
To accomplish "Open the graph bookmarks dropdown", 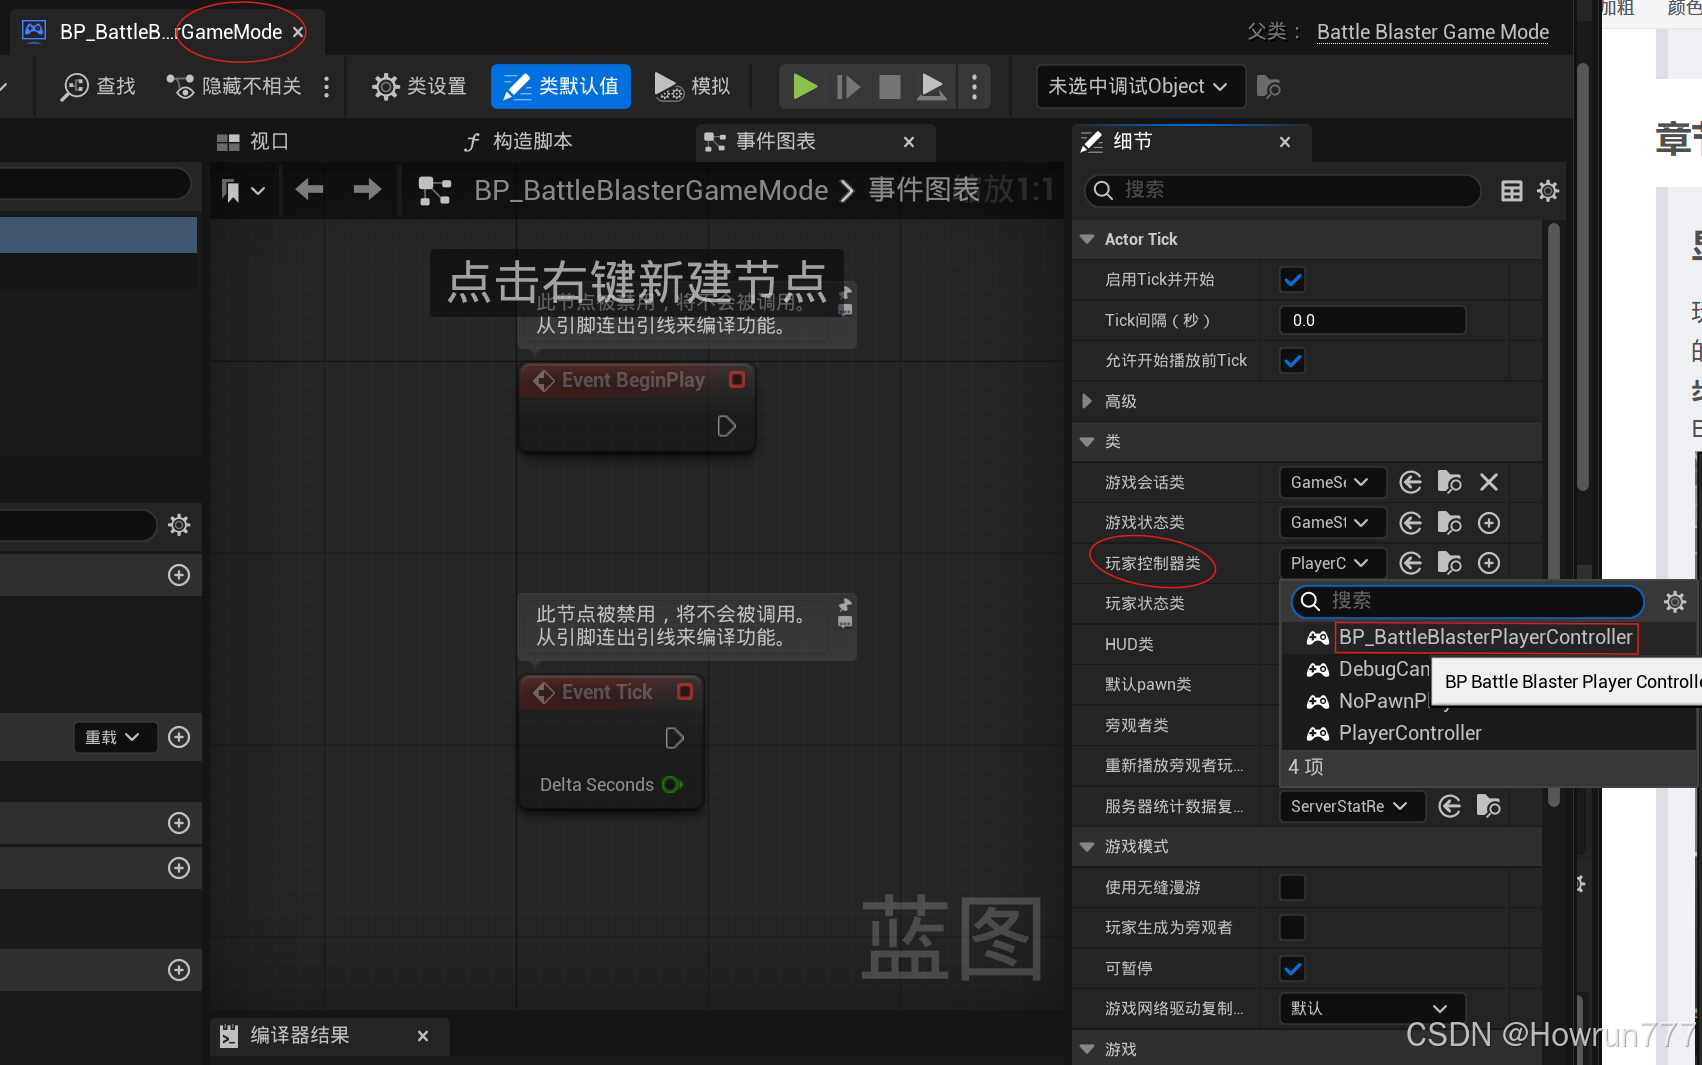I will point(243,190).
